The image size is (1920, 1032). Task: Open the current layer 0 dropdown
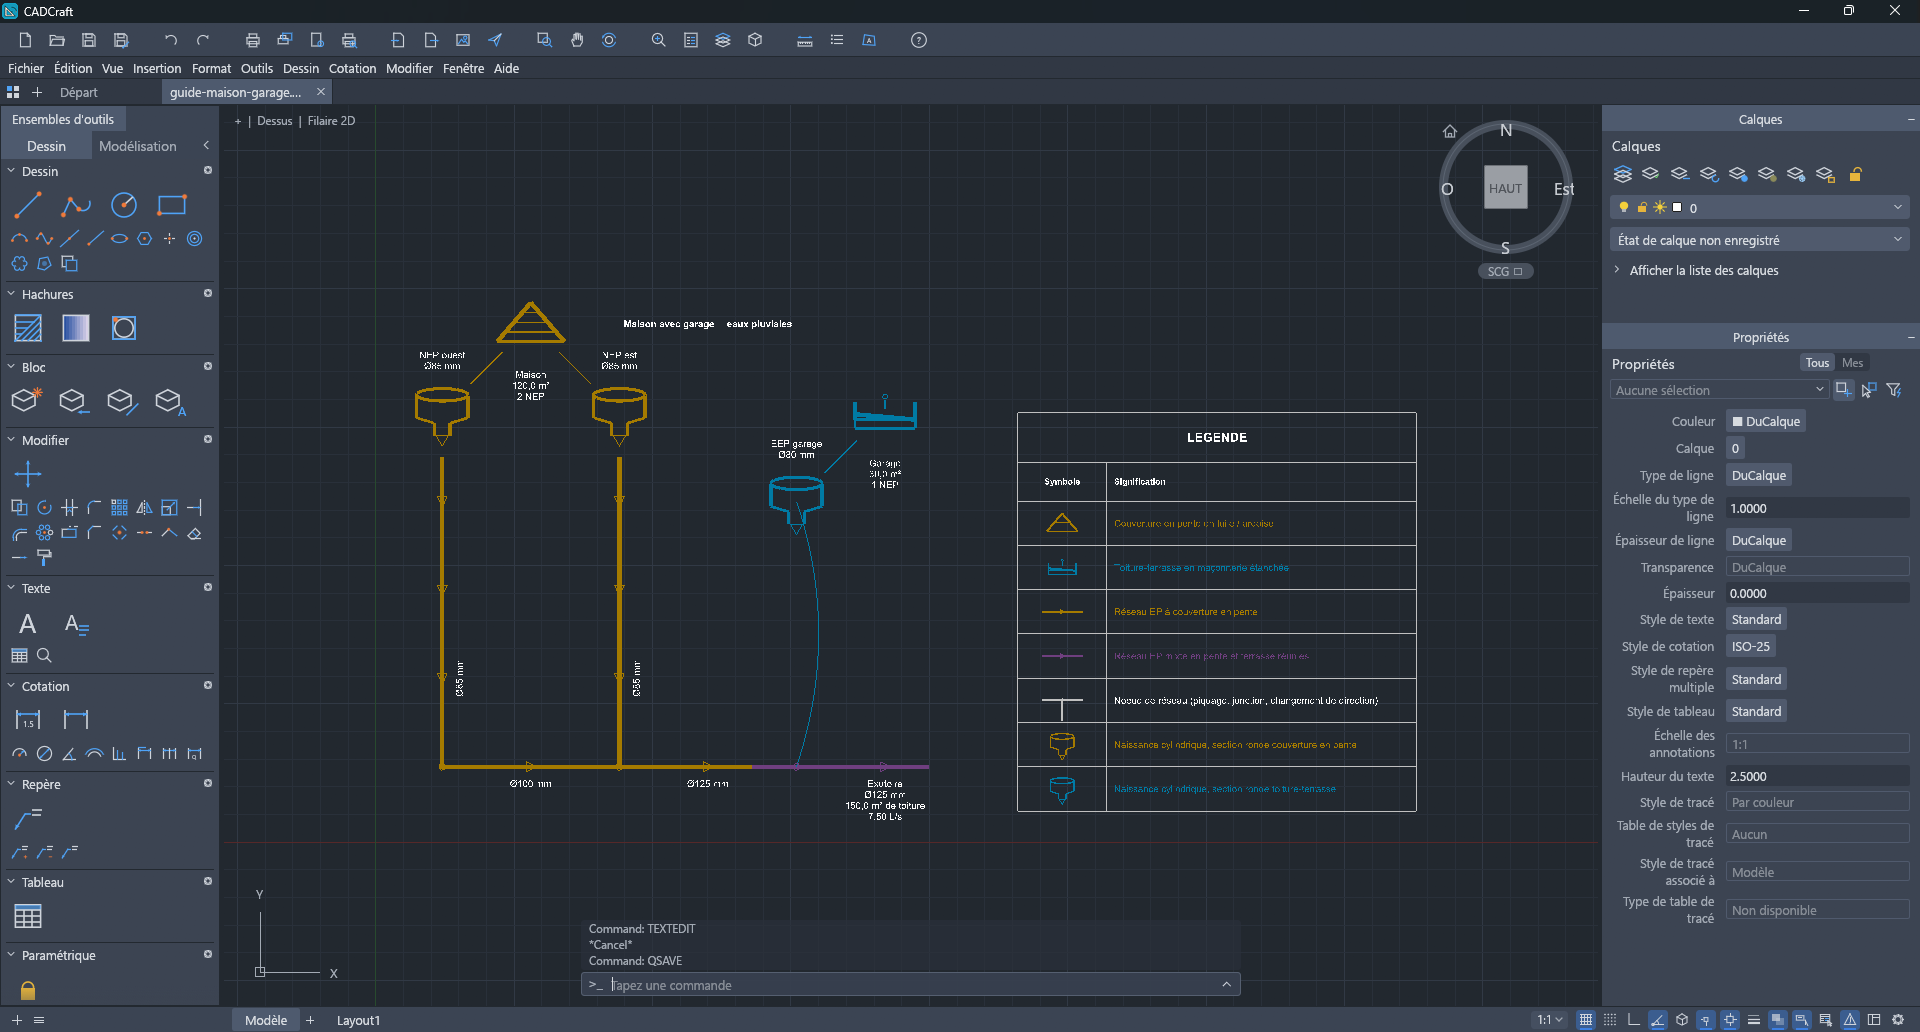(1760, 207)
